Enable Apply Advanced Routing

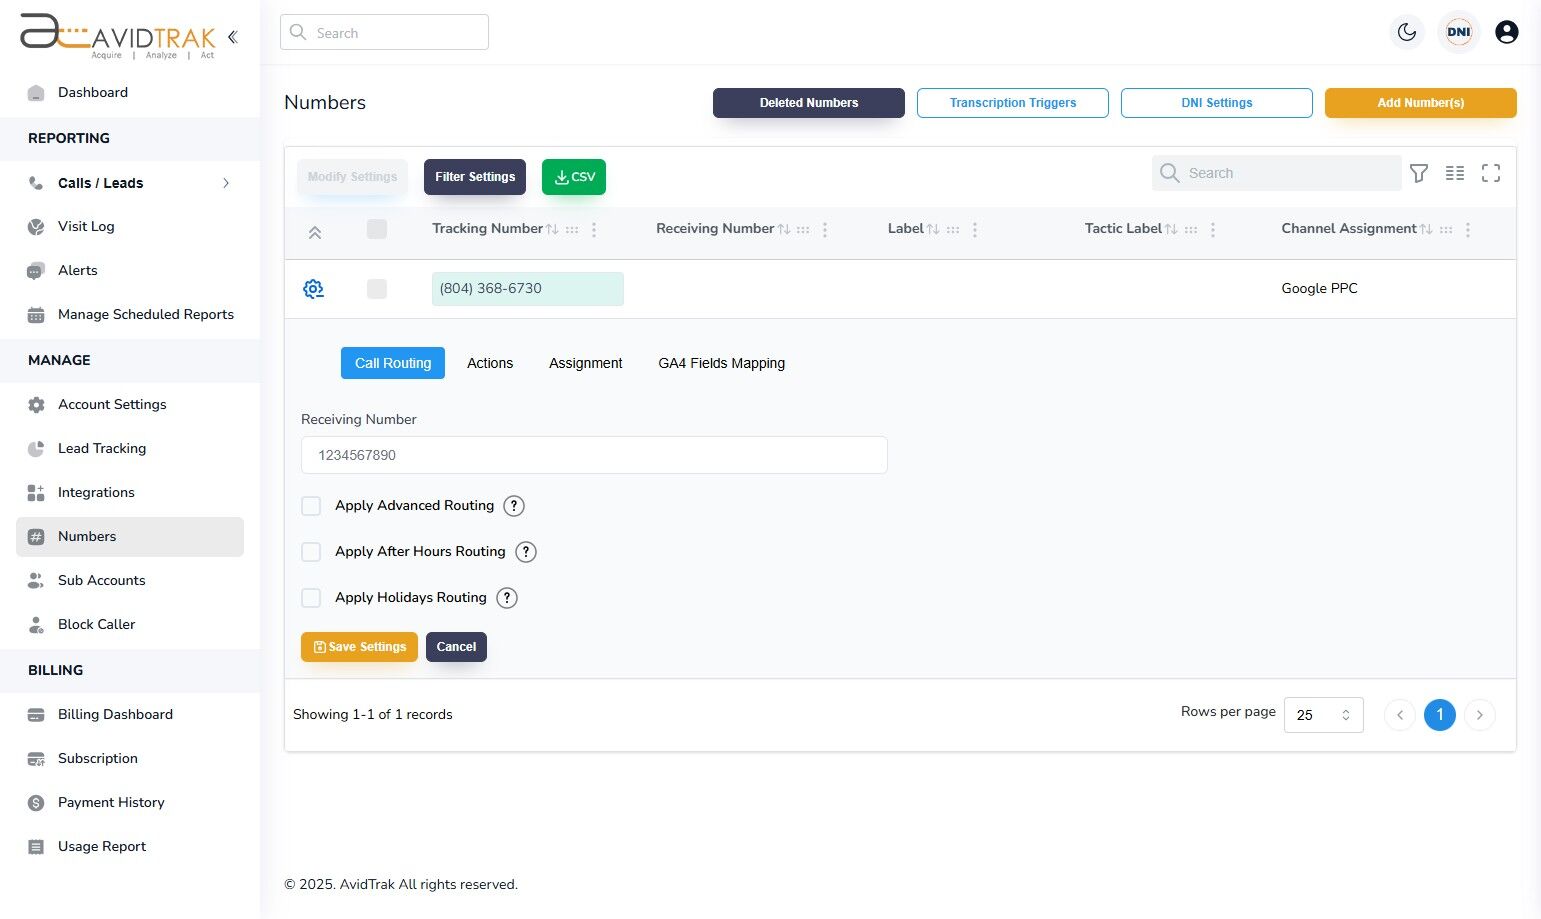(311, 506)
